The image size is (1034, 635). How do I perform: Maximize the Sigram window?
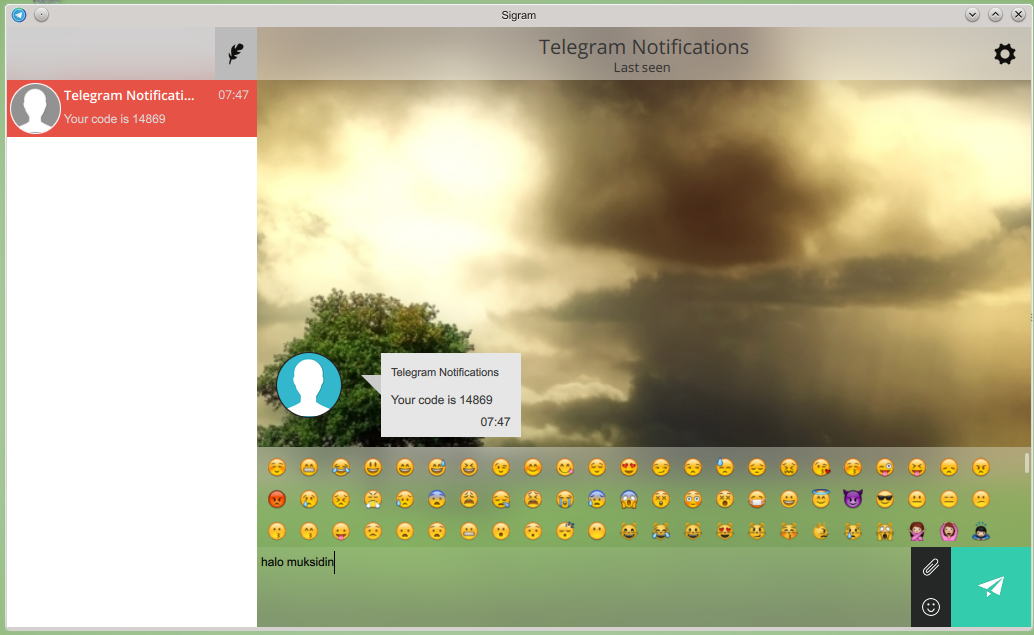(995, 15)
